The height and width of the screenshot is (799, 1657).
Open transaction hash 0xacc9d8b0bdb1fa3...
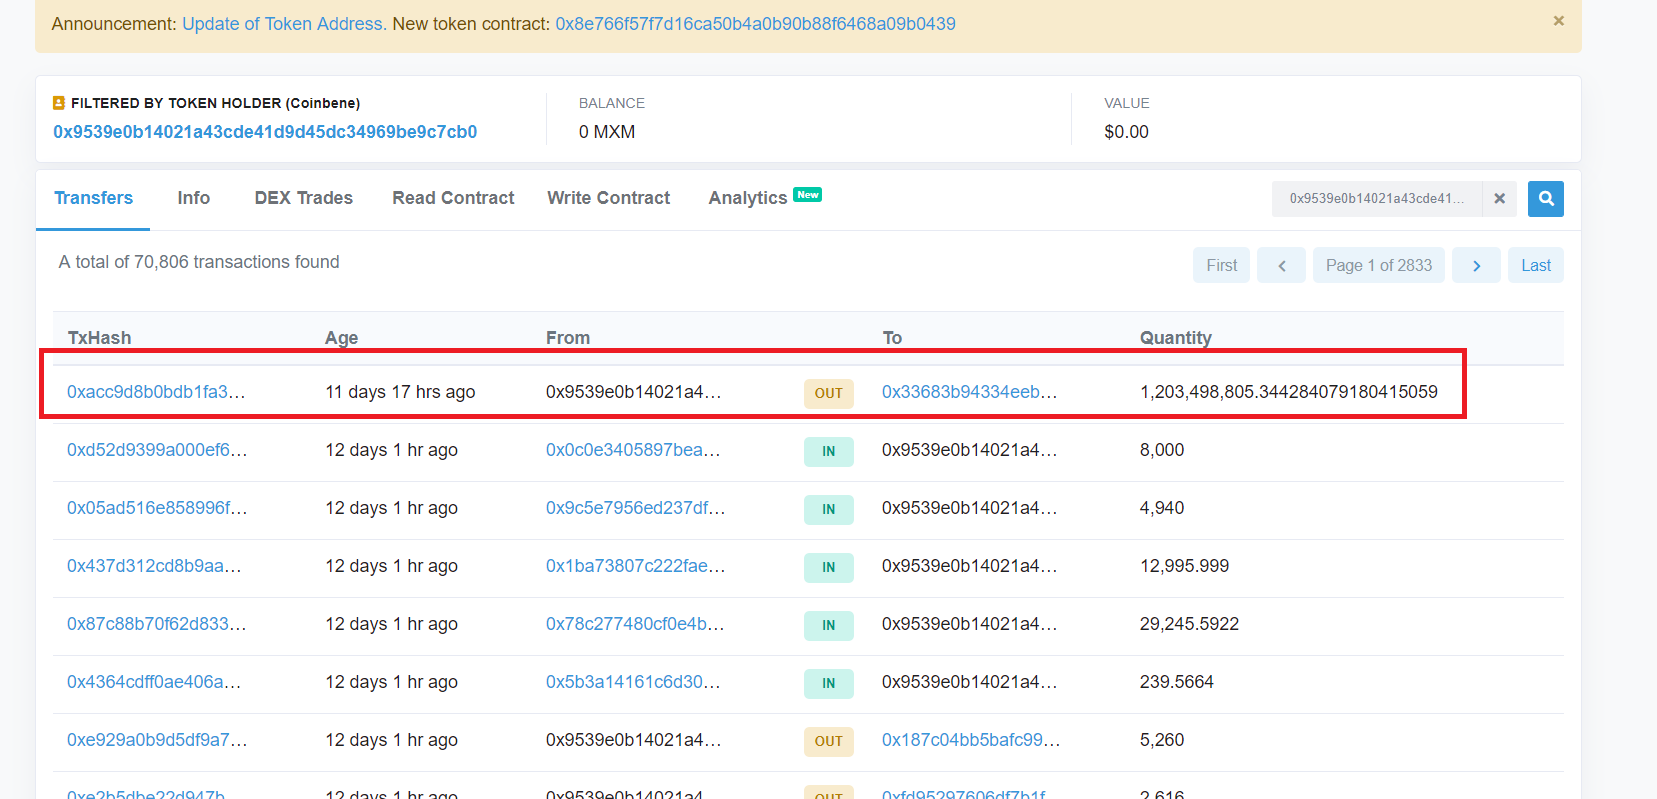pyautogui.click(x=156, y=392)
